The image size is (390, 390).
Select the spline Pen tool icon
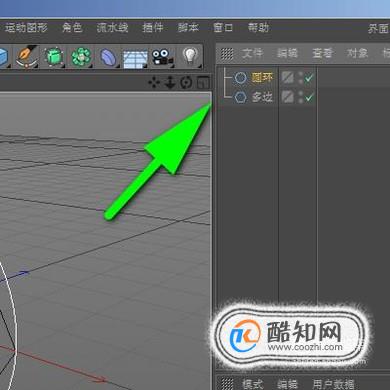coord(27,56)
